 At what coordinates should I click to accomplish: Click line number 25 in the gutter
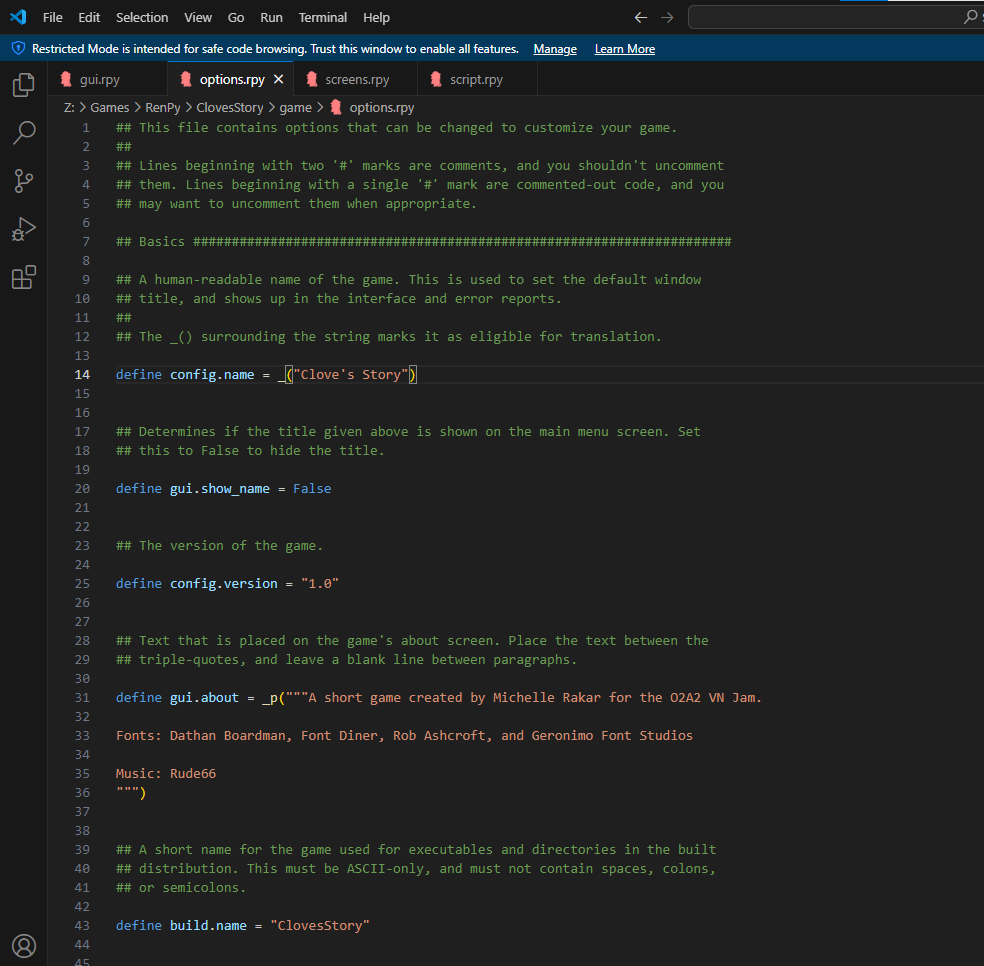coord(82,584)
